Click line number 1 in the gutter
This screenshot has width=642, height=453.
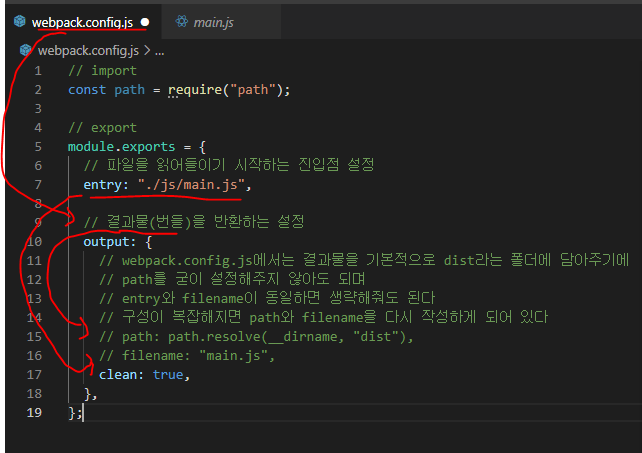(38, 71)
